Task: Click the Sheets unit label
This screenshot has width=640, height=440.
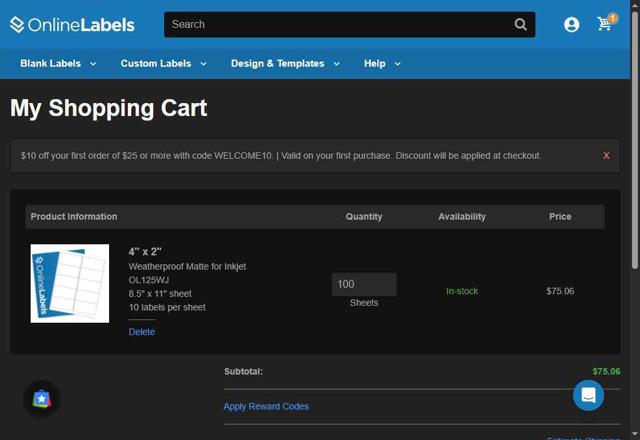Action: [x=364, y=303]
